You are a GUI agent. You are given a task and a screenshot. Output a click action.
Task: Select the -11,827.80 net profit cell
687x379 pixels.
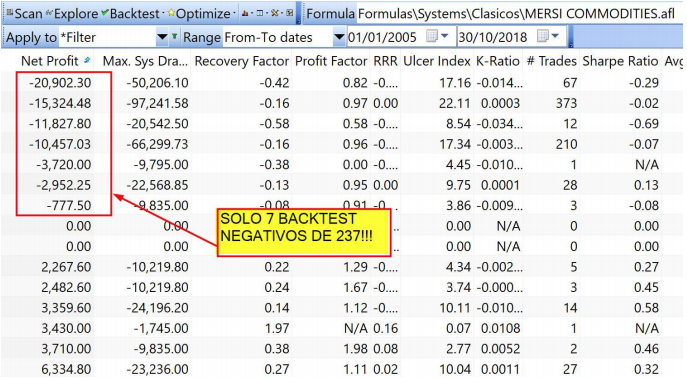point(60,124)
